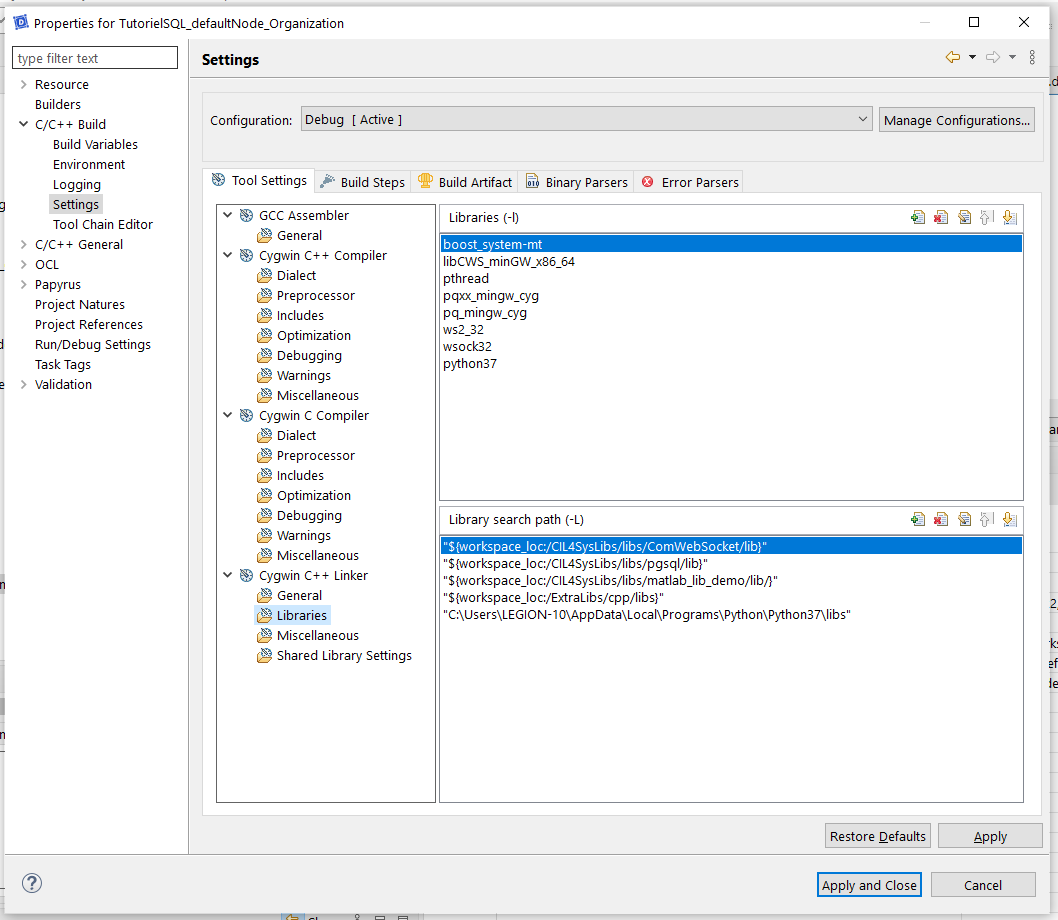Click the GCC Assembler tool icon
The image size is (1058, 920).
click(x=246, y=215)
